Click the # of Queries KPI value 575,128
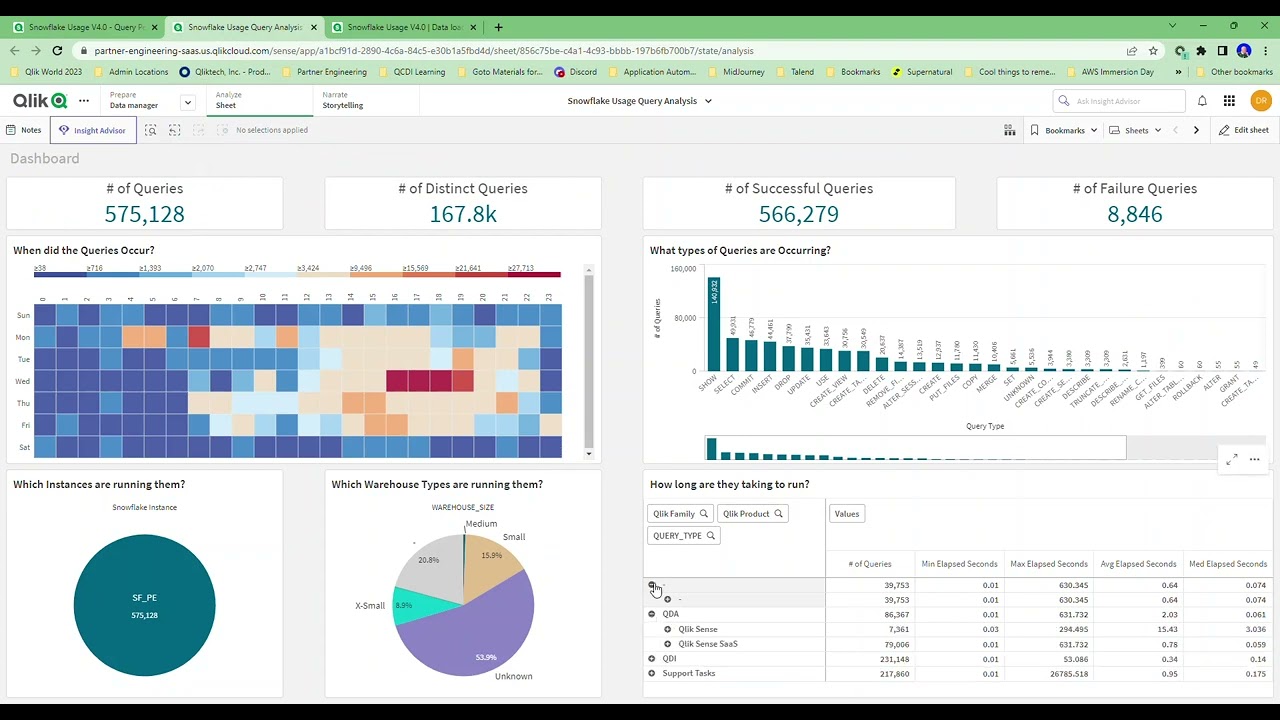Viewport: 1280px width, 720px height. [144, 214]
